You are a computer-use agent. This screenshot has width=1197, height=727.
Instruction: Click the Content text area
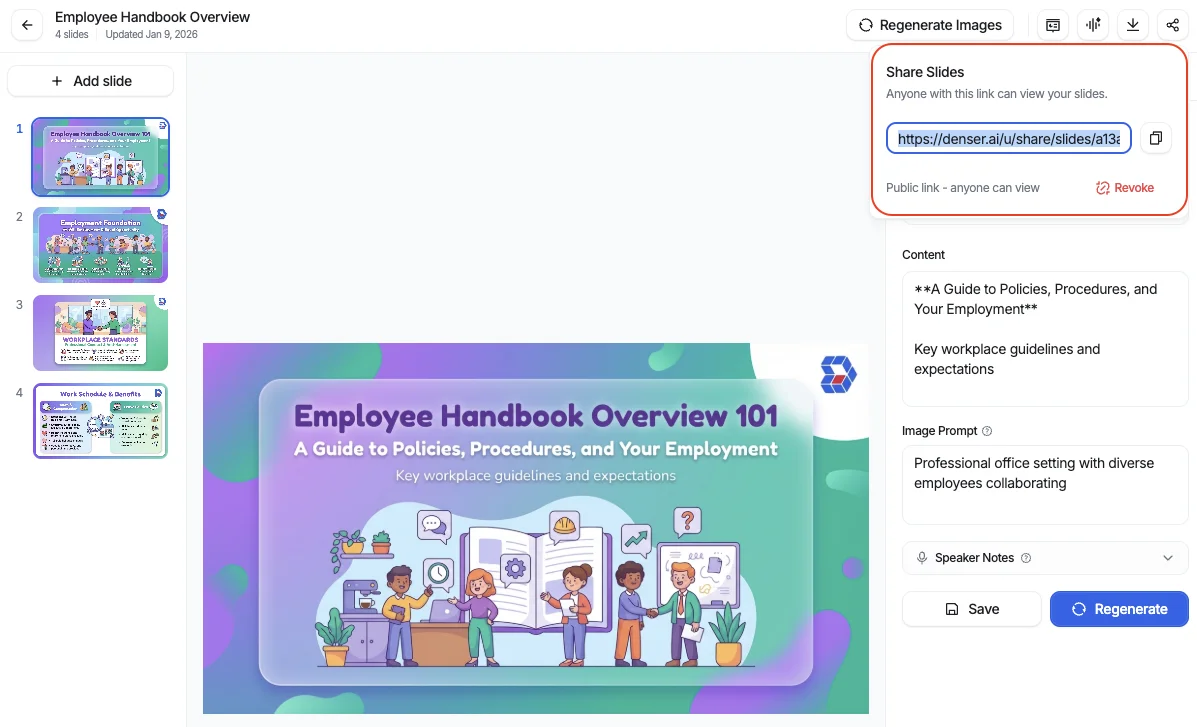point(1045,338)
